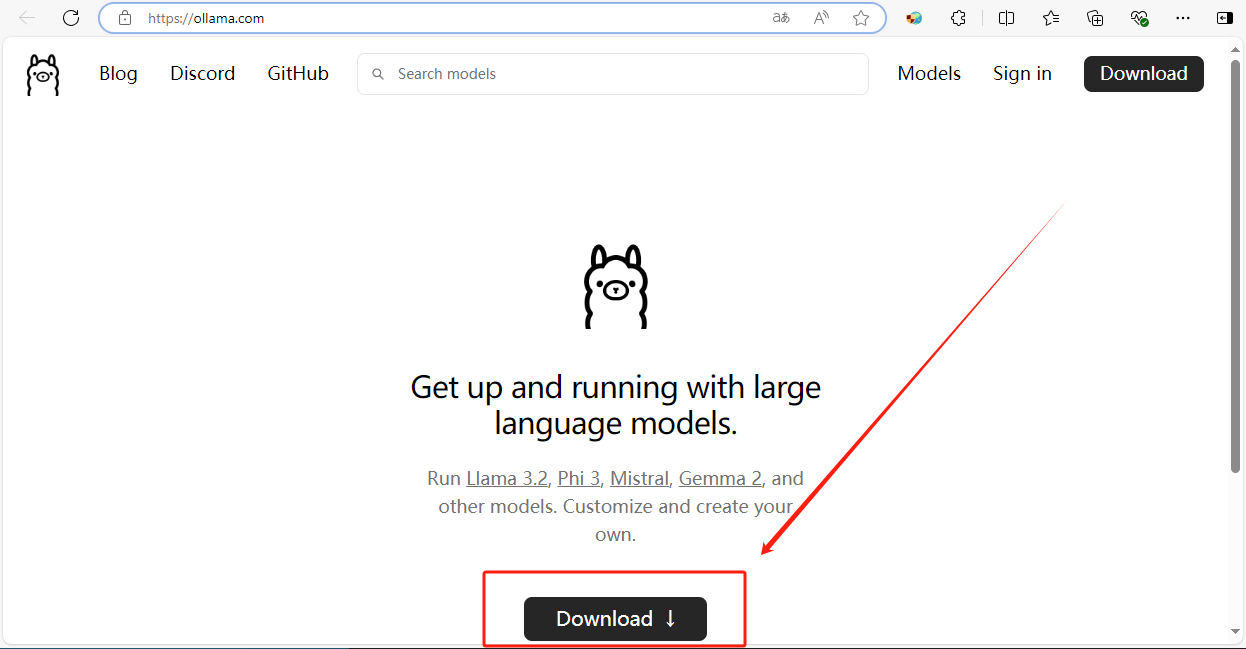Image resolution: width=1246 pixels, height=649 pixels.
Task: Click the scrollbar up arrow
Action: point(1235,48)
